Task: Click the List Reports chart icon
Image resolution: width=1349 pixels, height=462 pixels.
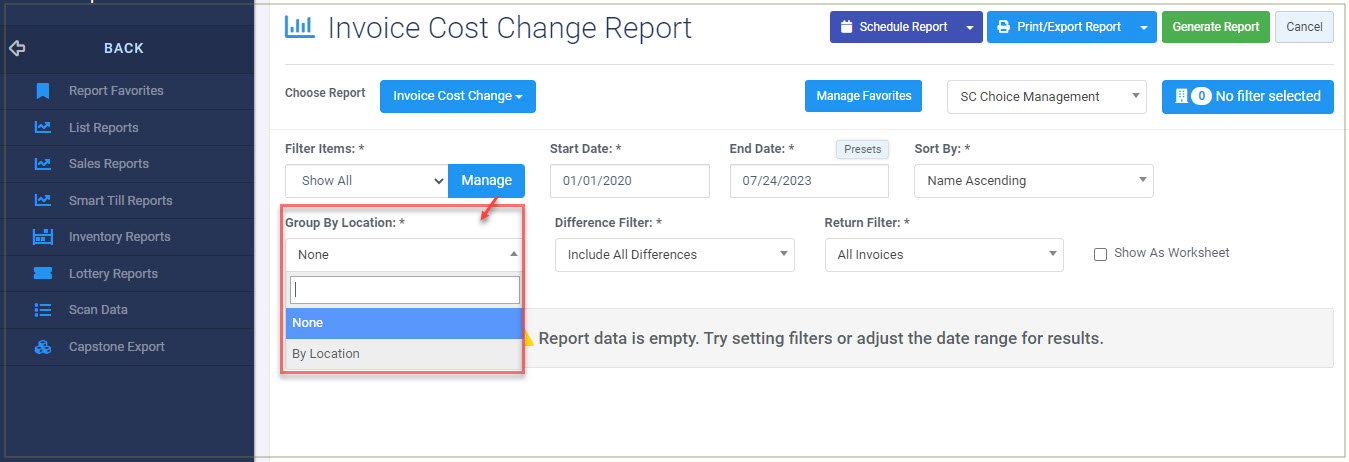Action: (43, 128)
